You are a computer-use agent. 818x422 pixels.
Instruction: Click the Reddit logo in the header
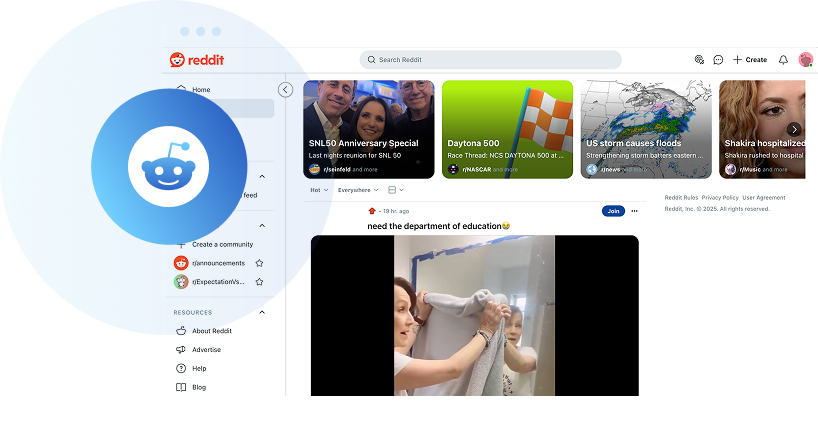click(197, 59)
